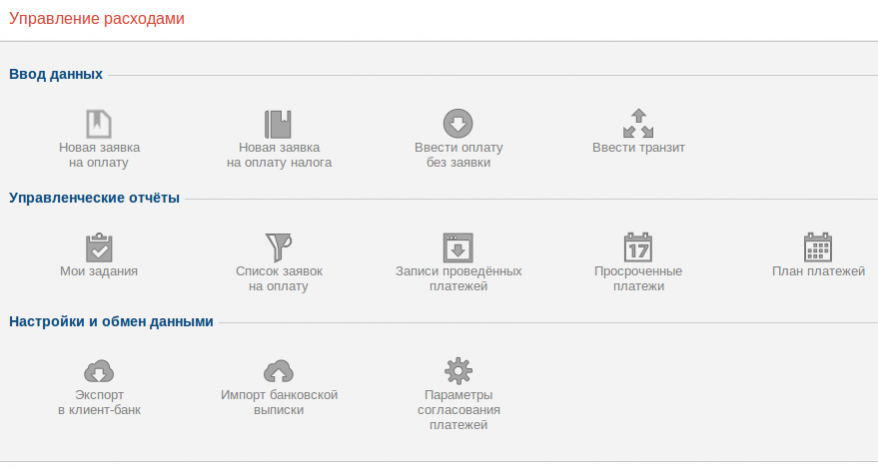The height and width of the screenshot is (469, 878).
Task: Open the payment plan calendar grid icon
Action: [818, 247]
